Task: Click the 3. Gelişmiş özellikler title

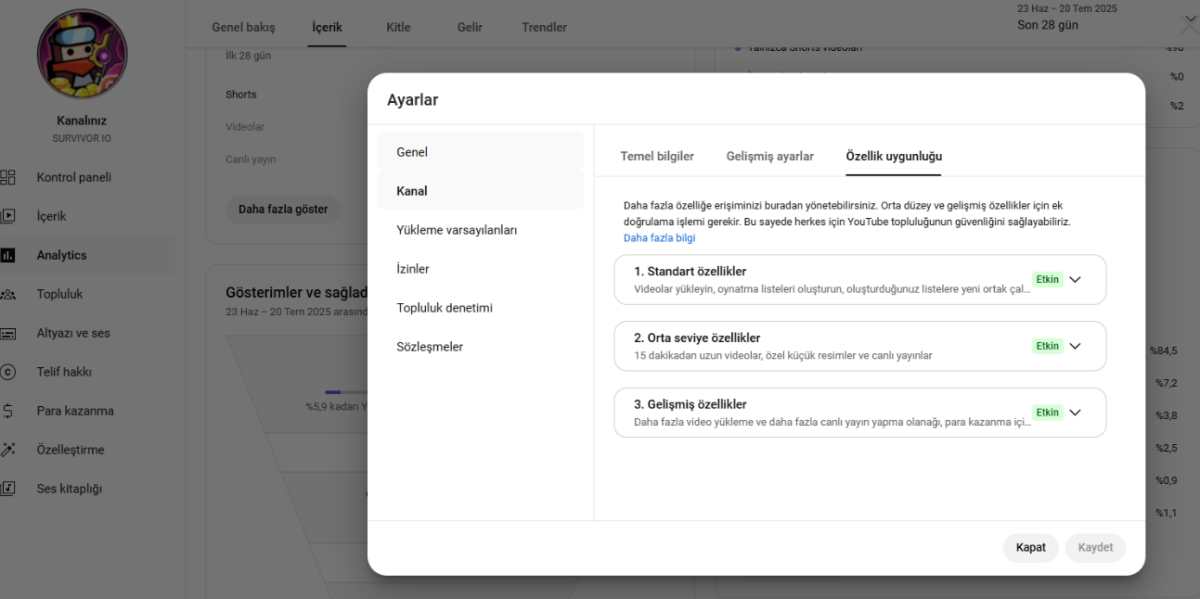Action: point(690,404)
